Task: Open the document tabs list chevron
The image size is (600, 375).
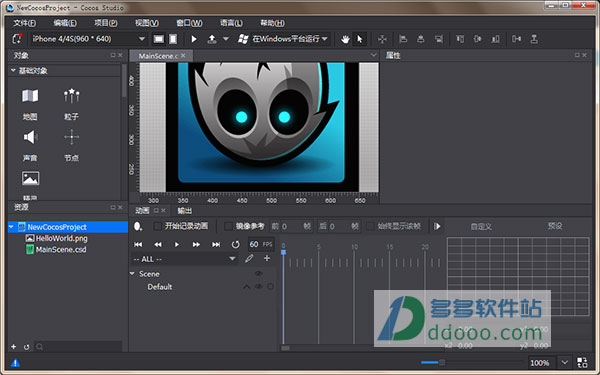Action: click(x=373, y=55)
